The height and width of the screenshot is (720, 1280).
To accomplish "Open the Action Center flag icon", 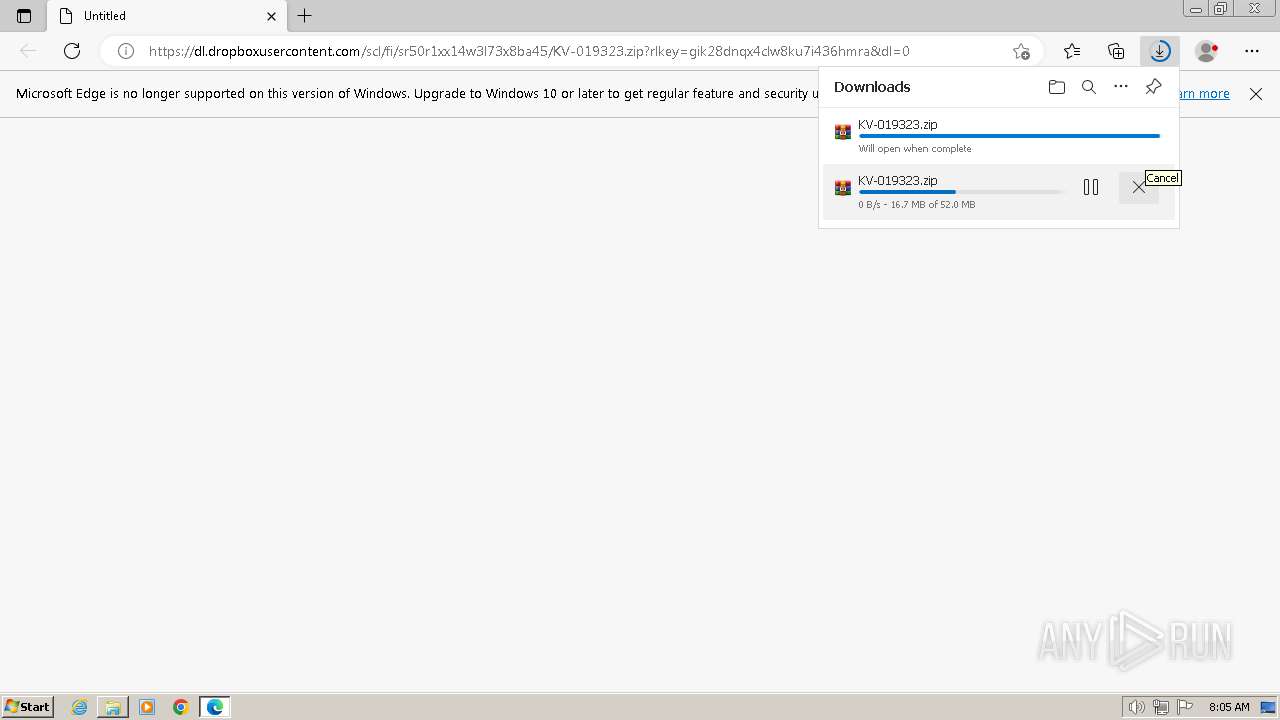I will pyautogui.click(x=1185, y=707).
